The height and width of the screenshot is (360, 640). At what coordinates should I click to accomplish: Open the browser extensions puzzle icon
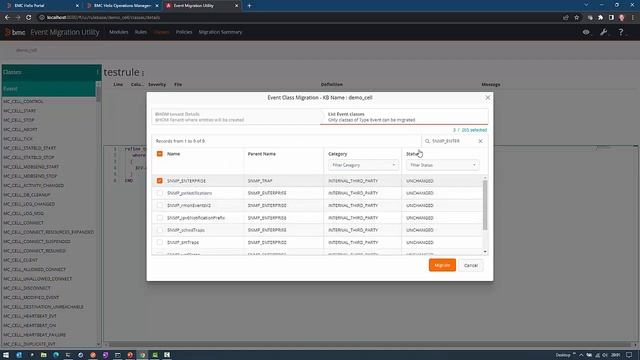pos(600,18)
